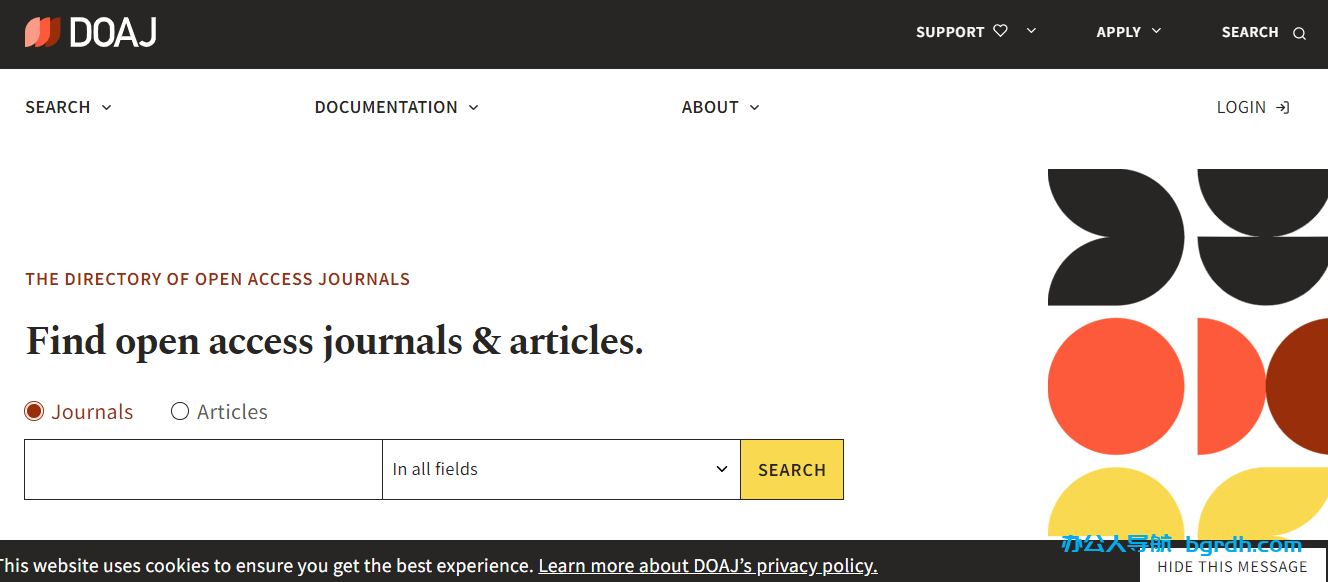Screen dimensions: 1328x582
Task: Open the 'In all fields' dropdown
Action: (x=561, y=469)
